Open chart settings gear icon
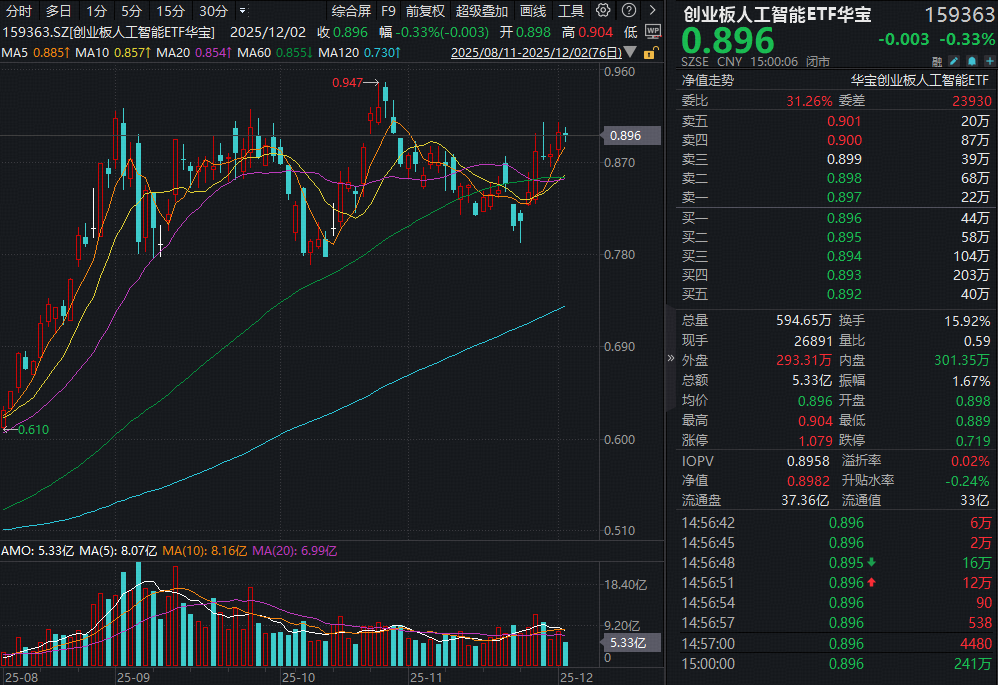 click(602, 11)
